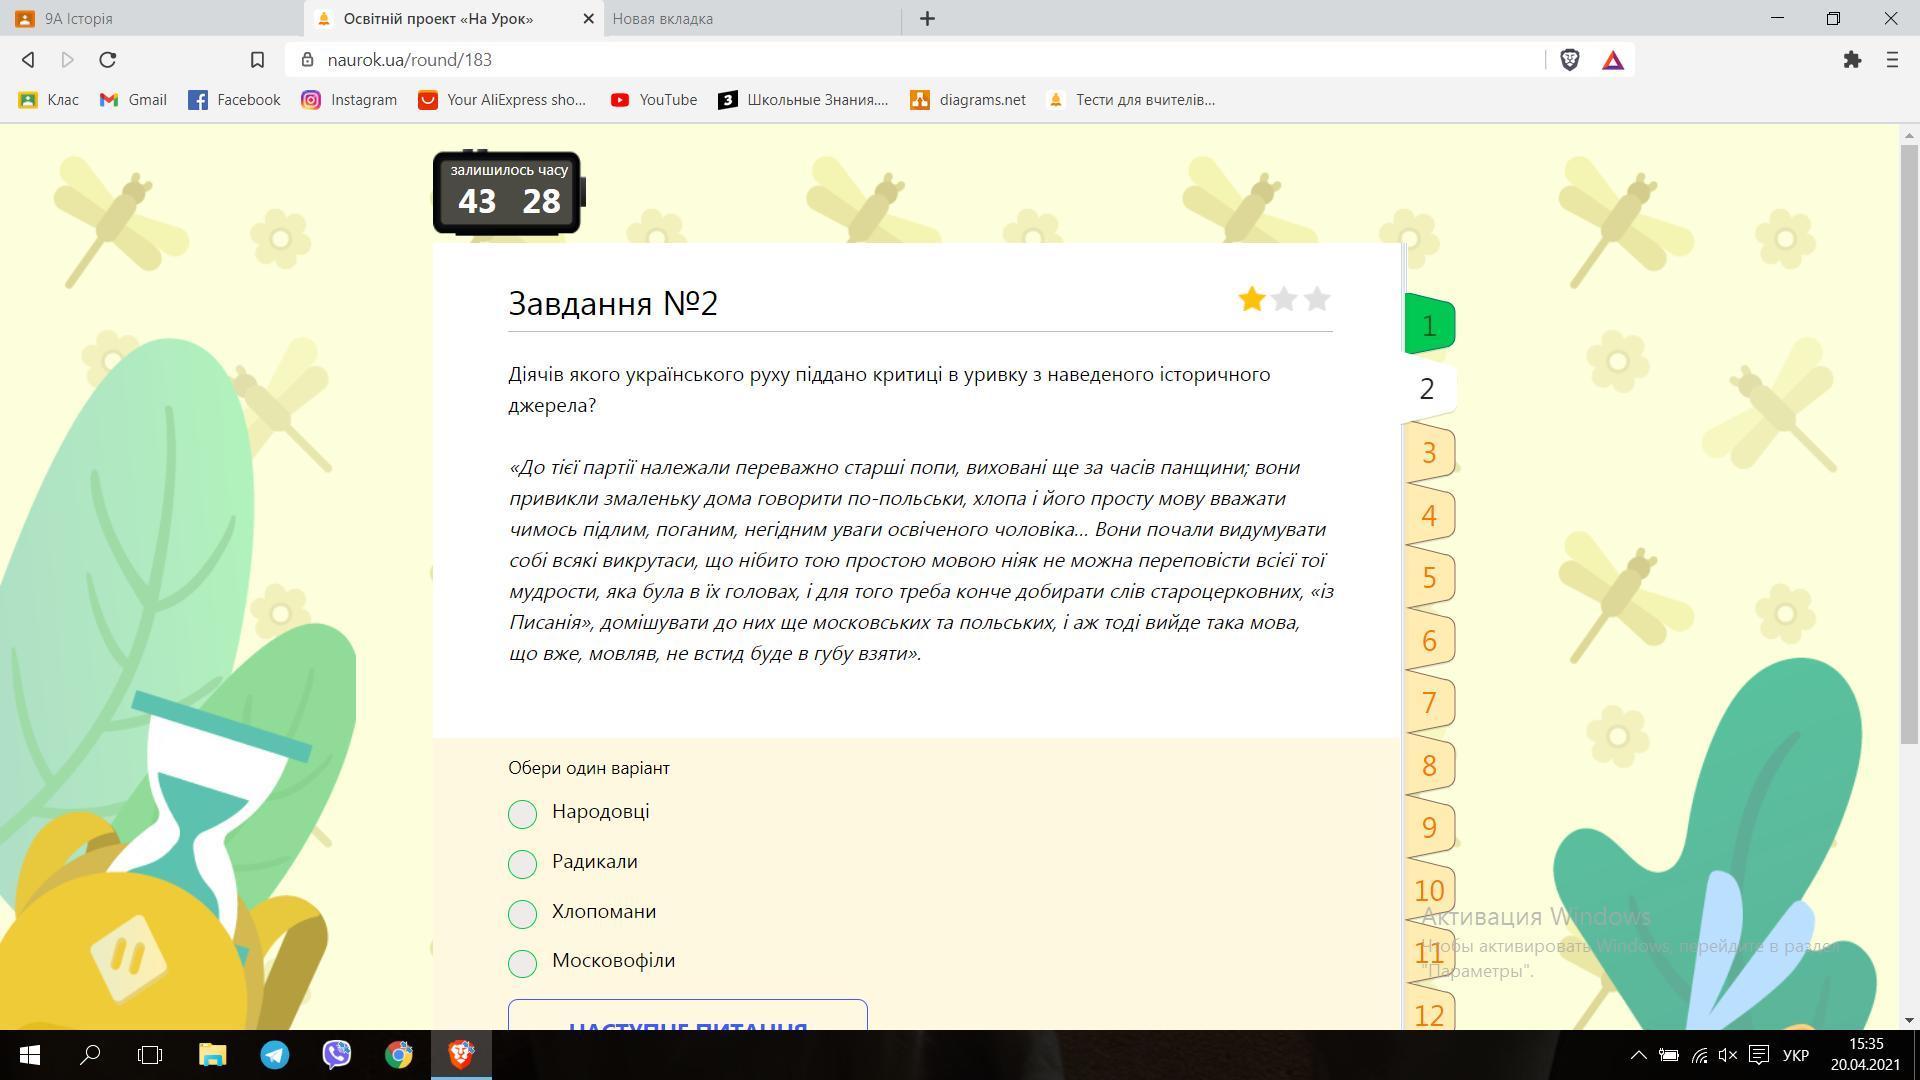1920x1080 pixels.
Task: Click the page vertical scrollbar thumb
Action: [1909, 442]
